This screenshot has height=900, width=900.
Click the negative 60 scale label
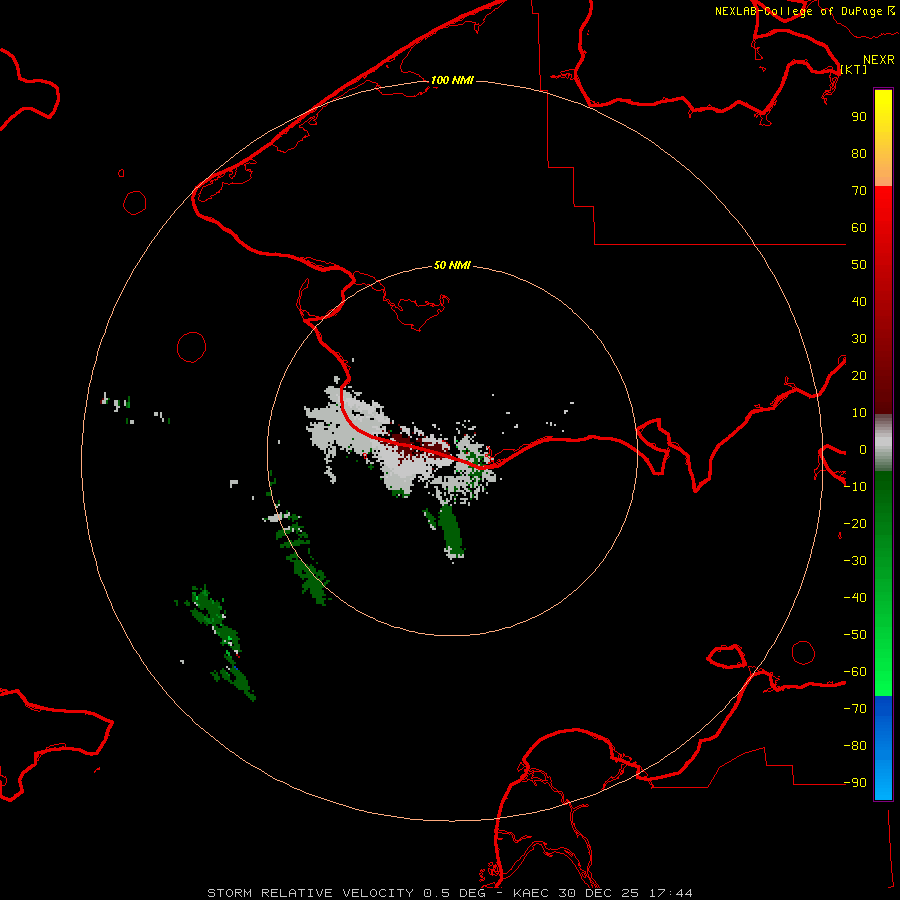855,672
